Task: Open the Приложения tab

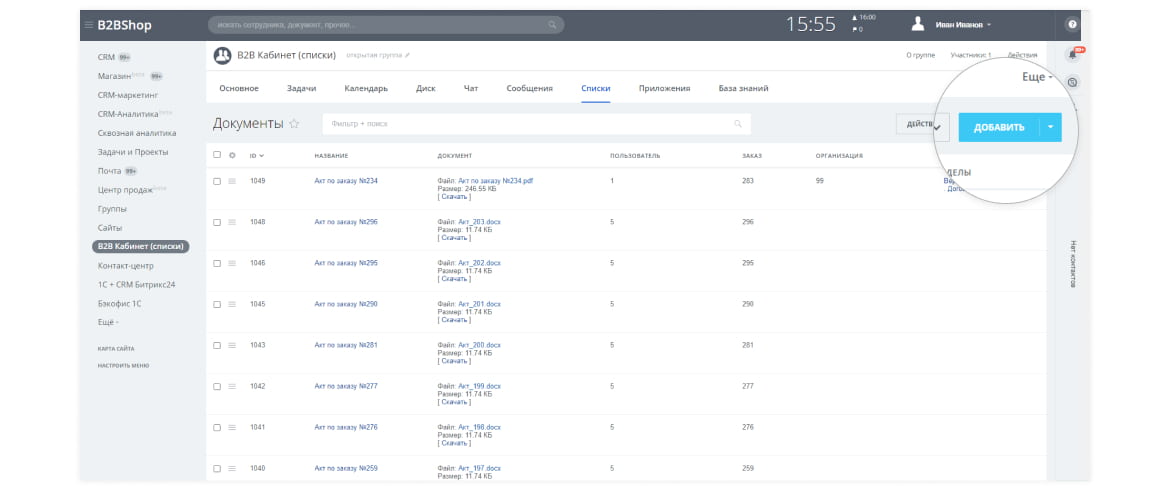Action: 664,88
